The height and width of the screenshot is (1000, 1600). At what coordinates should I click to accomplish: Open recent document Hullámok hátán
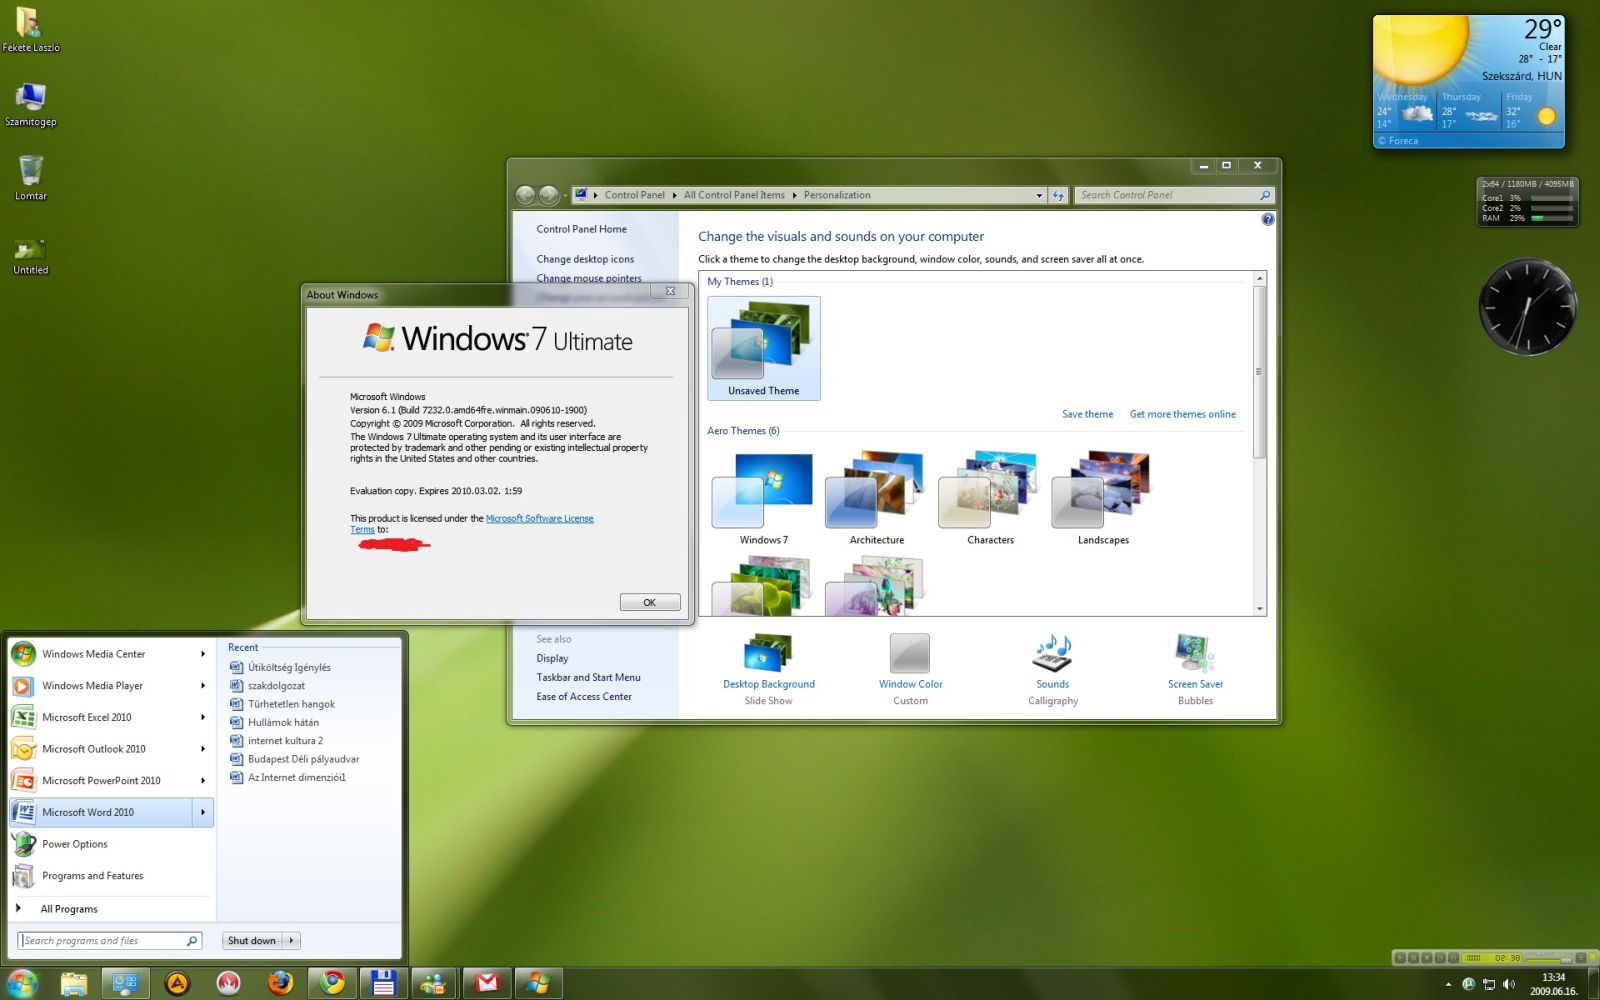[x=283, y=722]
